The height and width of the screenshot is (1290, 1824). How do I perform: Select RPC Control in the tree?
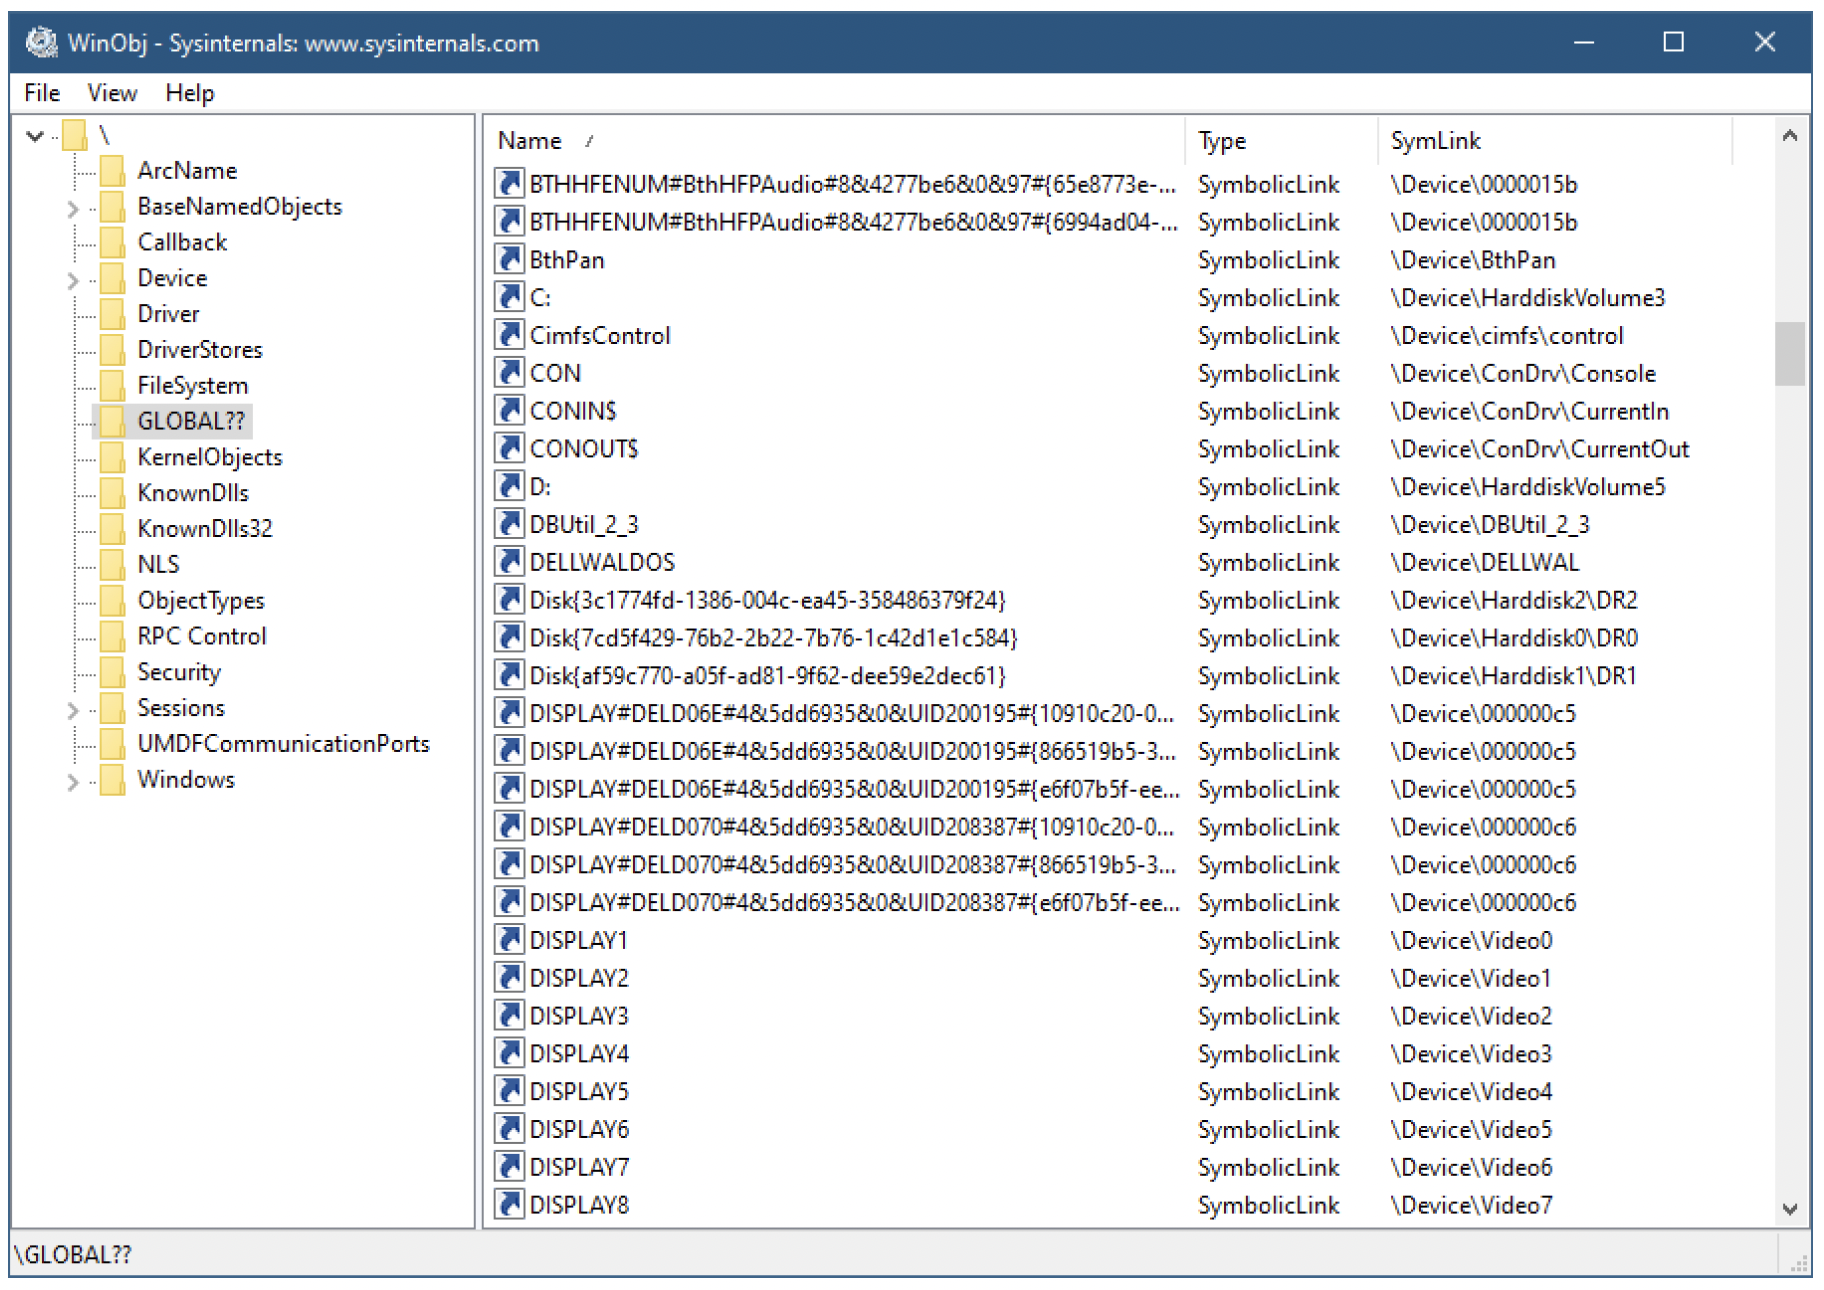[x=202, y=636]
